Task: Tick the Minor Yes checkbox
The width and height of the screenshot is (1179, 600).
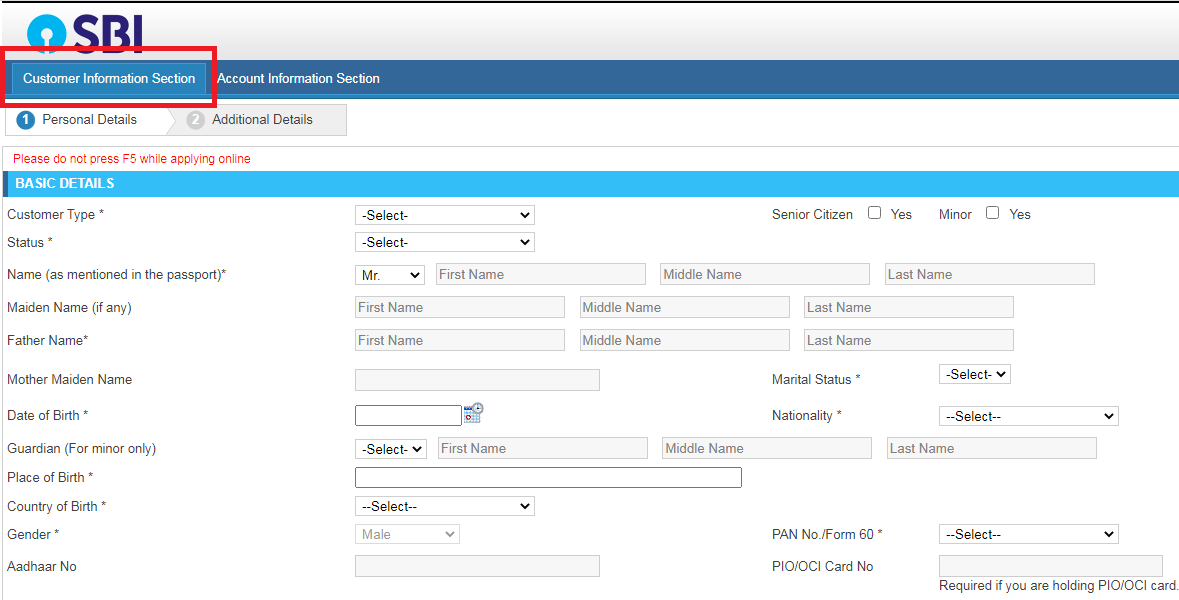Action: [x=993, y=213]
